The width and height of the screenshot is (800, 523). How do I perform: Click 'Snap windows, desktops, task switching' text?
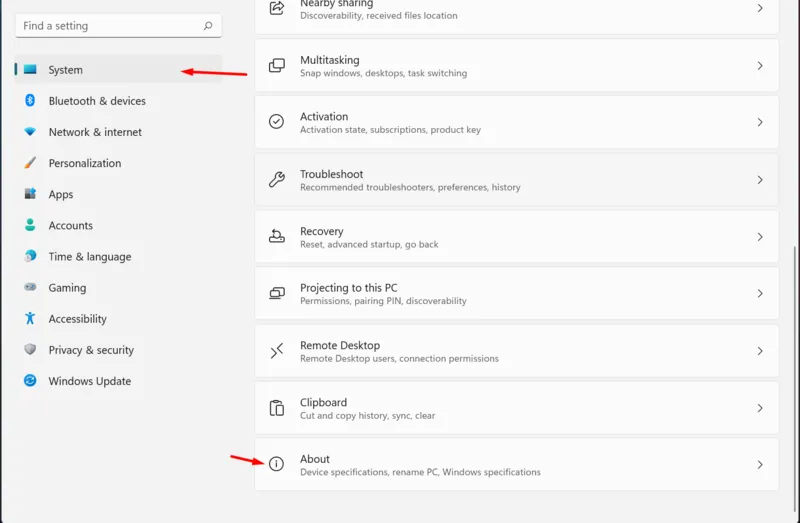click(383, 73)
